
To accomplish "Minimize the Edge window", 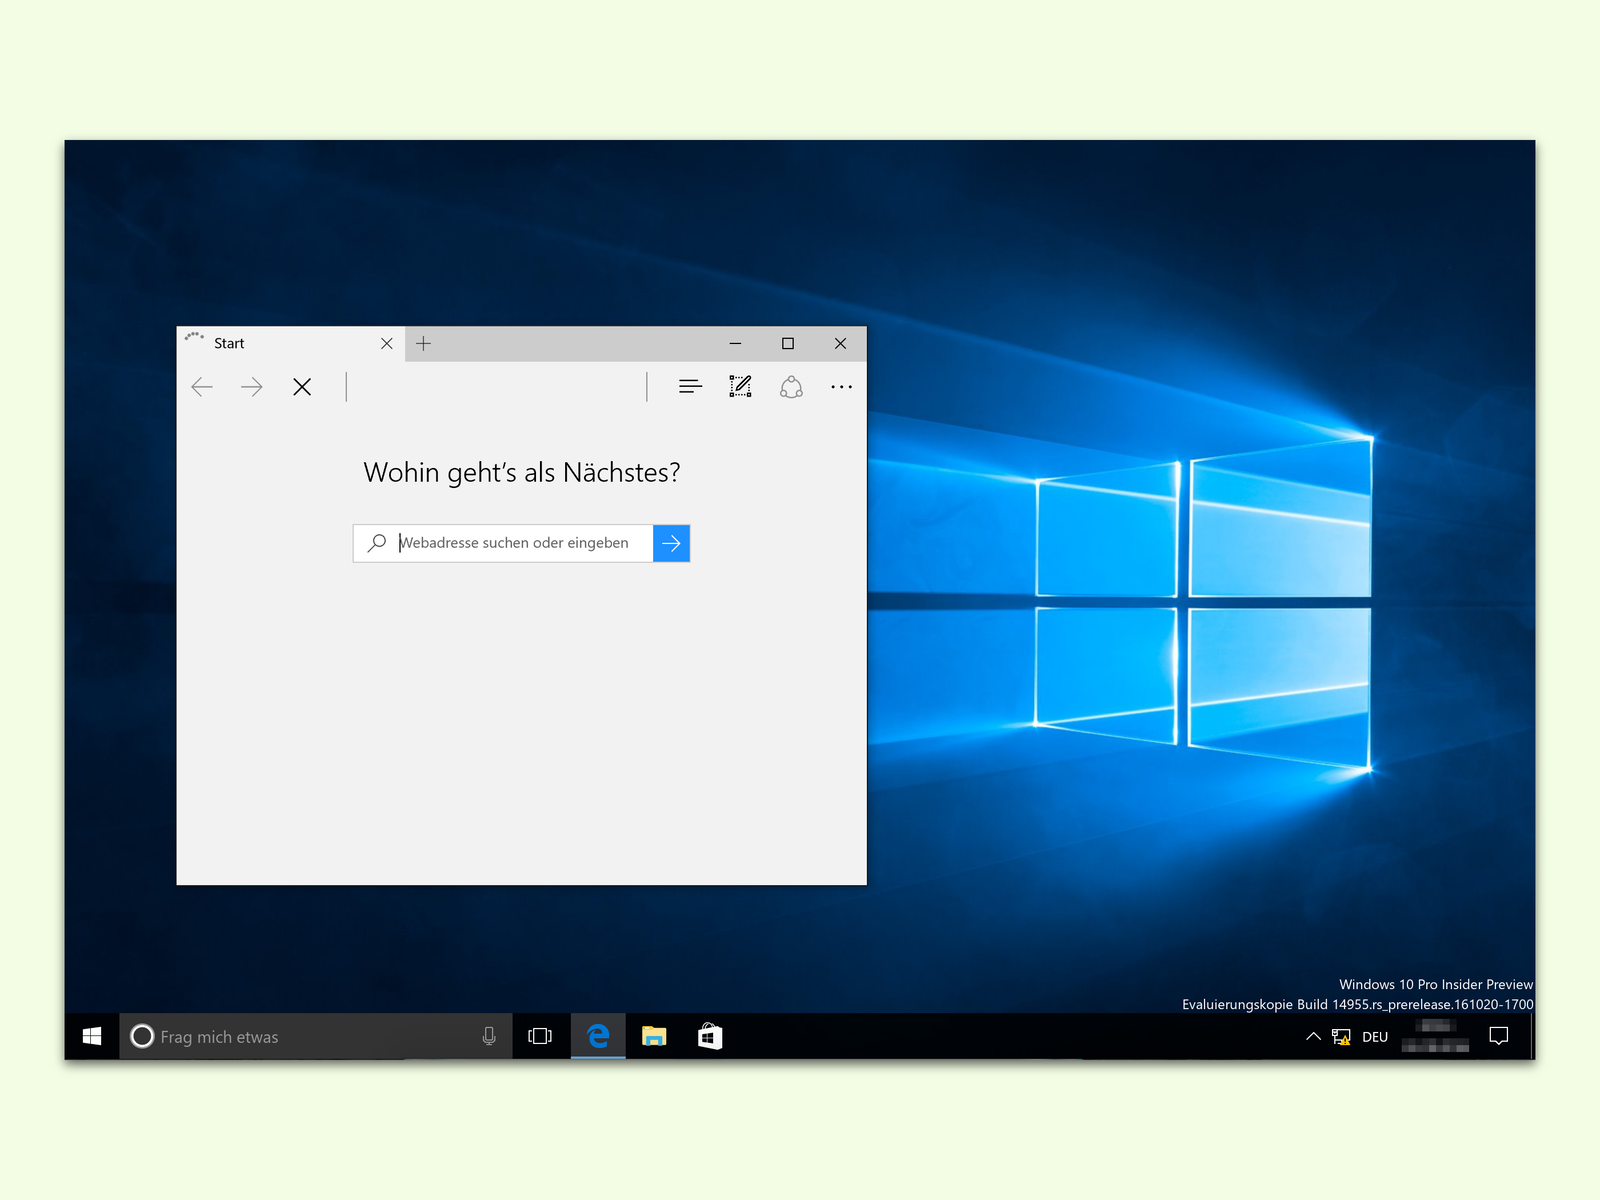I will (736, 344).
